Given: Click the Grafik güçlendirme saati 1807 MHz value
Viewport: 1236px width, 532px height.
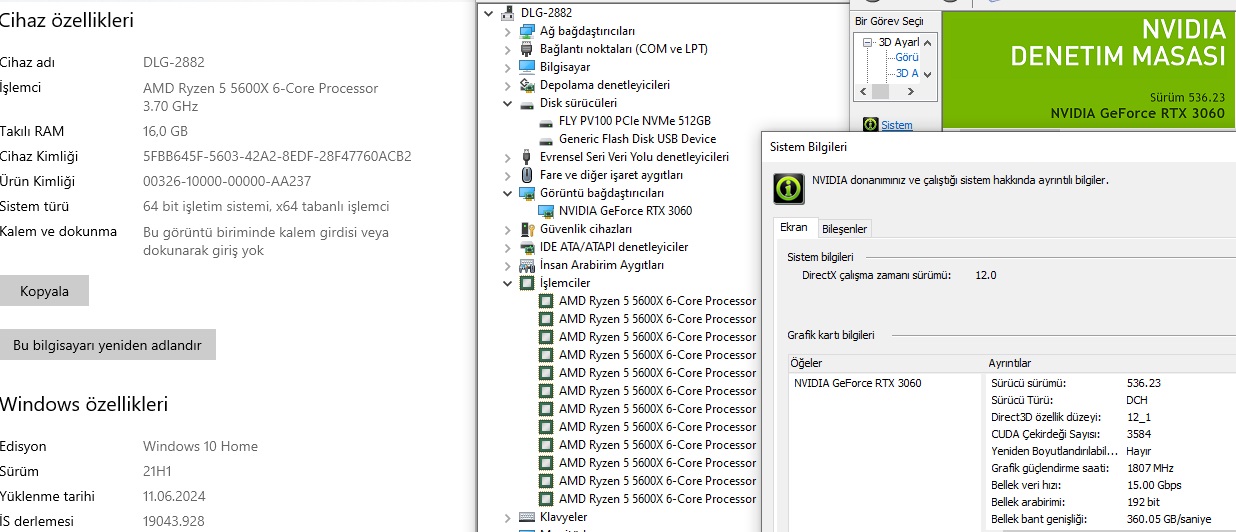Looking at the screenshot, I should (1150, 468).
